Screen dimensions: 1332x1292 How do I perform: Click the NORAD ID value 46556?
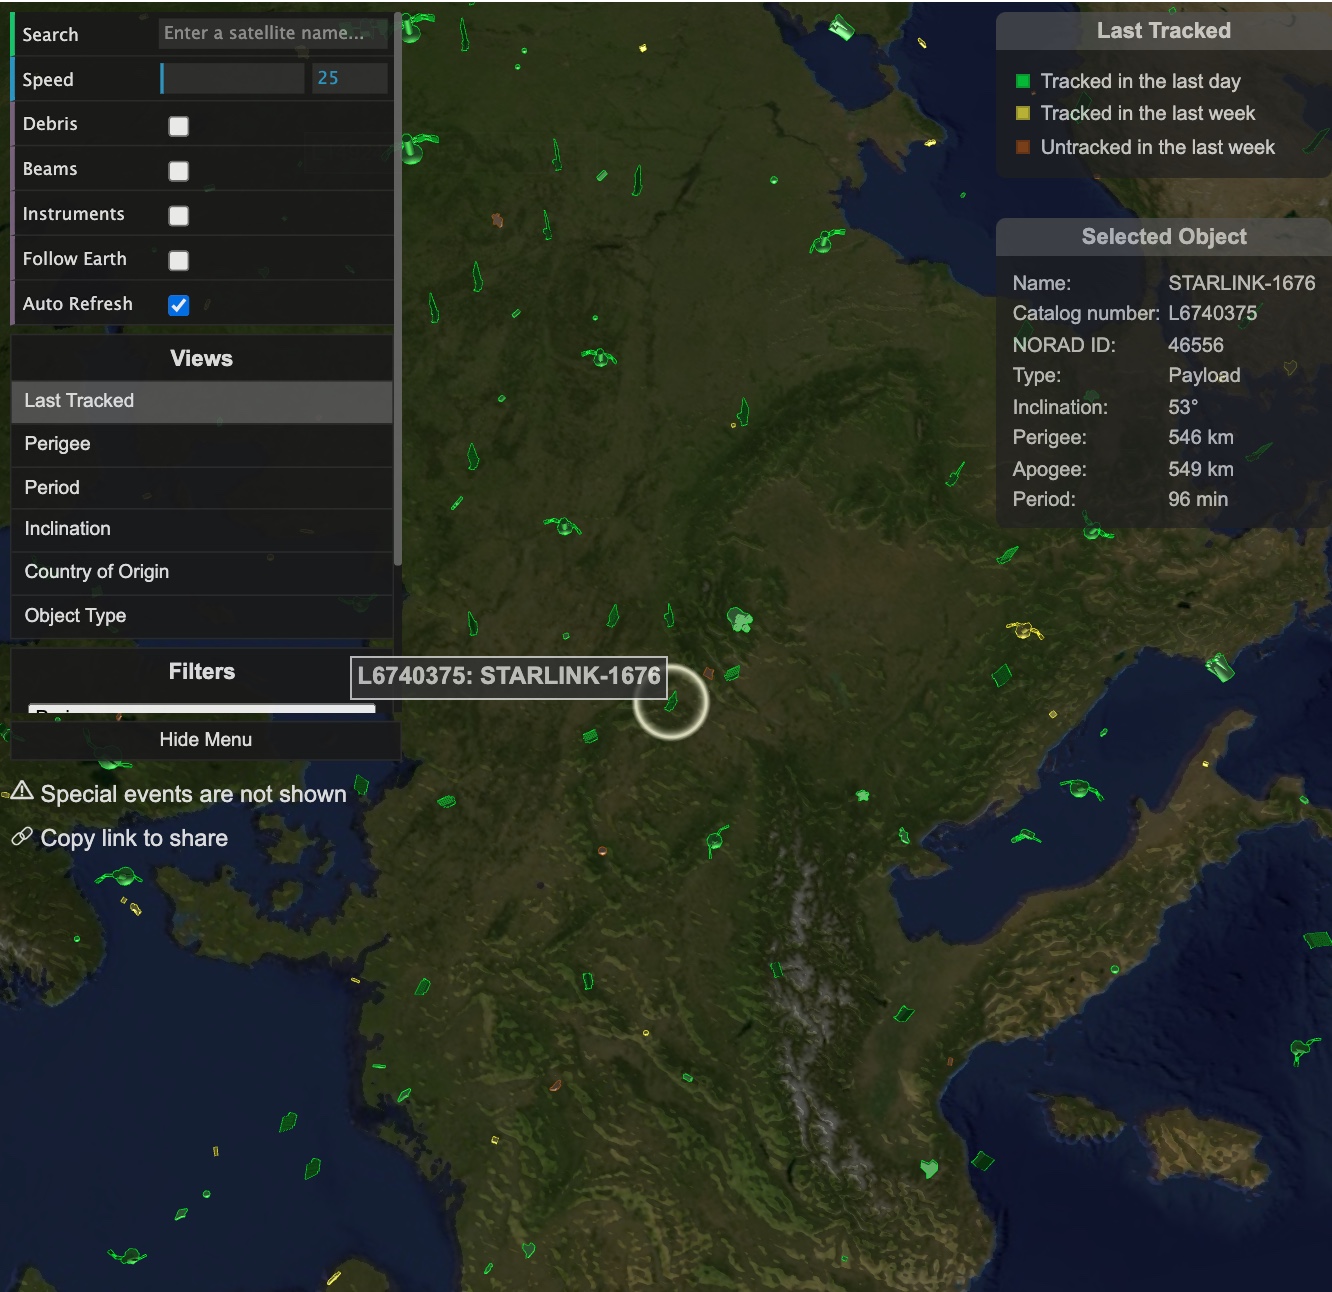click(x=1196, y=345)
